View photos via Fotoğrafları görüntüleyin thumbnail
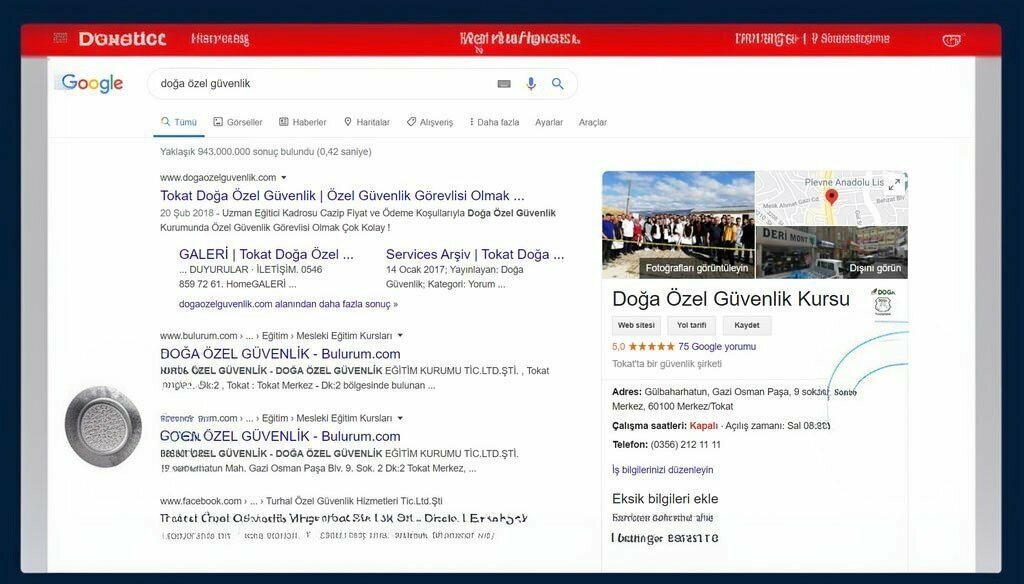Image resolution: width=1024 pixels, height=584 pixels. tap(678, 225)
